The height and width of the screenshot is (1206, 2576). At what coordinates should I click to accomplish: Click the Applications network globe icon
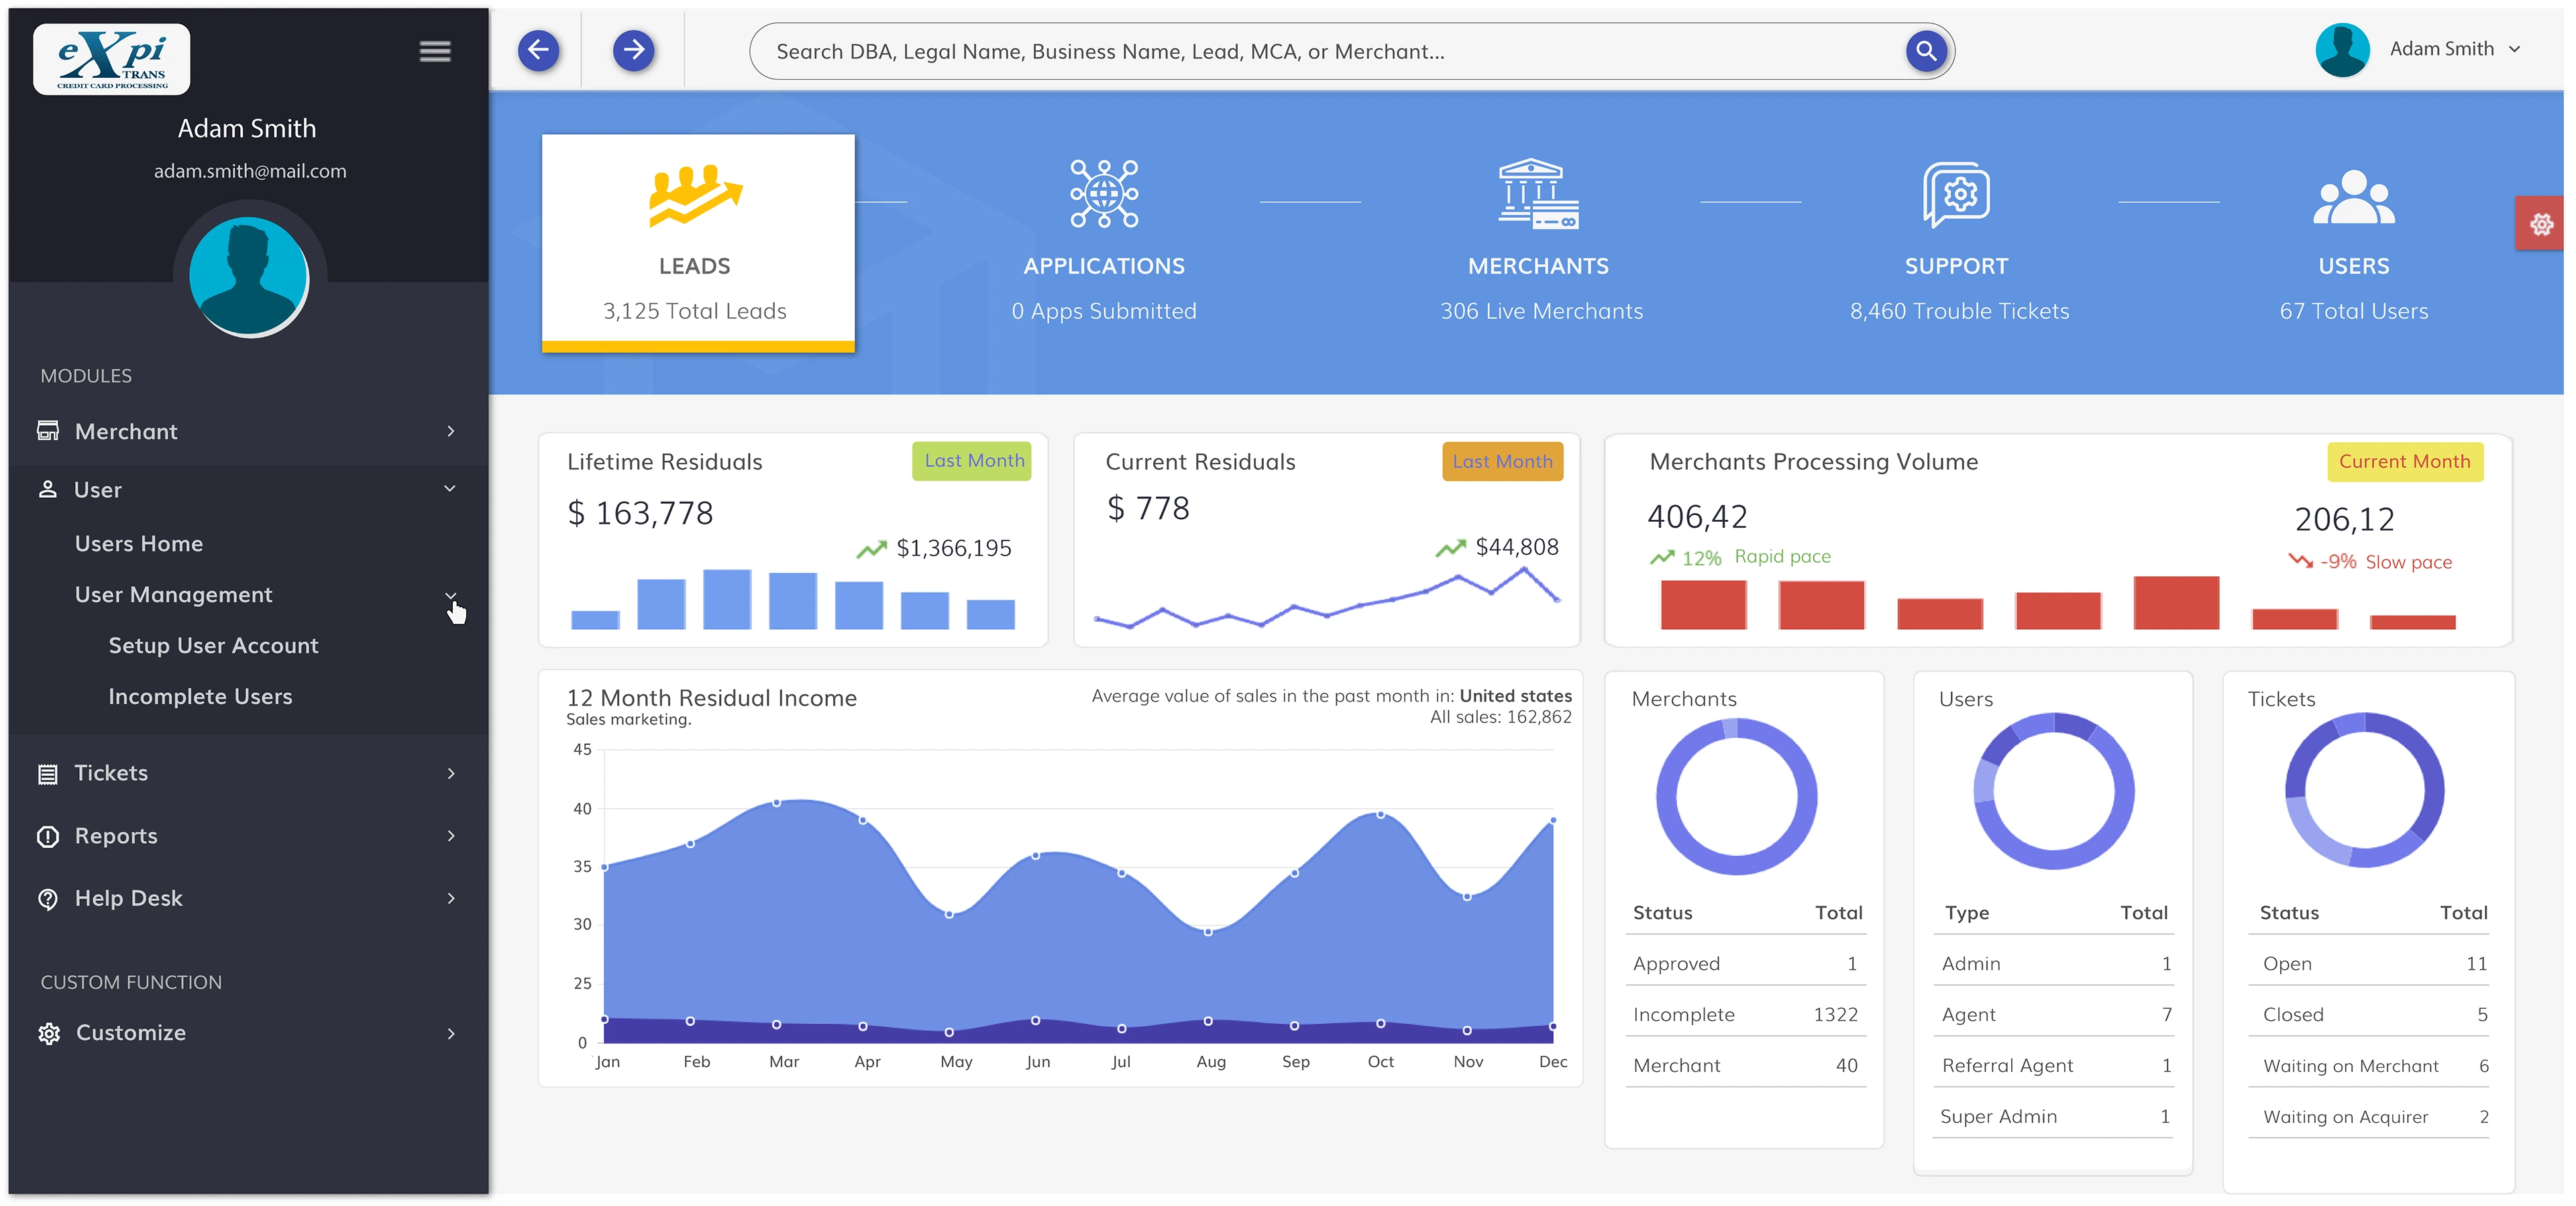click(x=1104, y=193)
